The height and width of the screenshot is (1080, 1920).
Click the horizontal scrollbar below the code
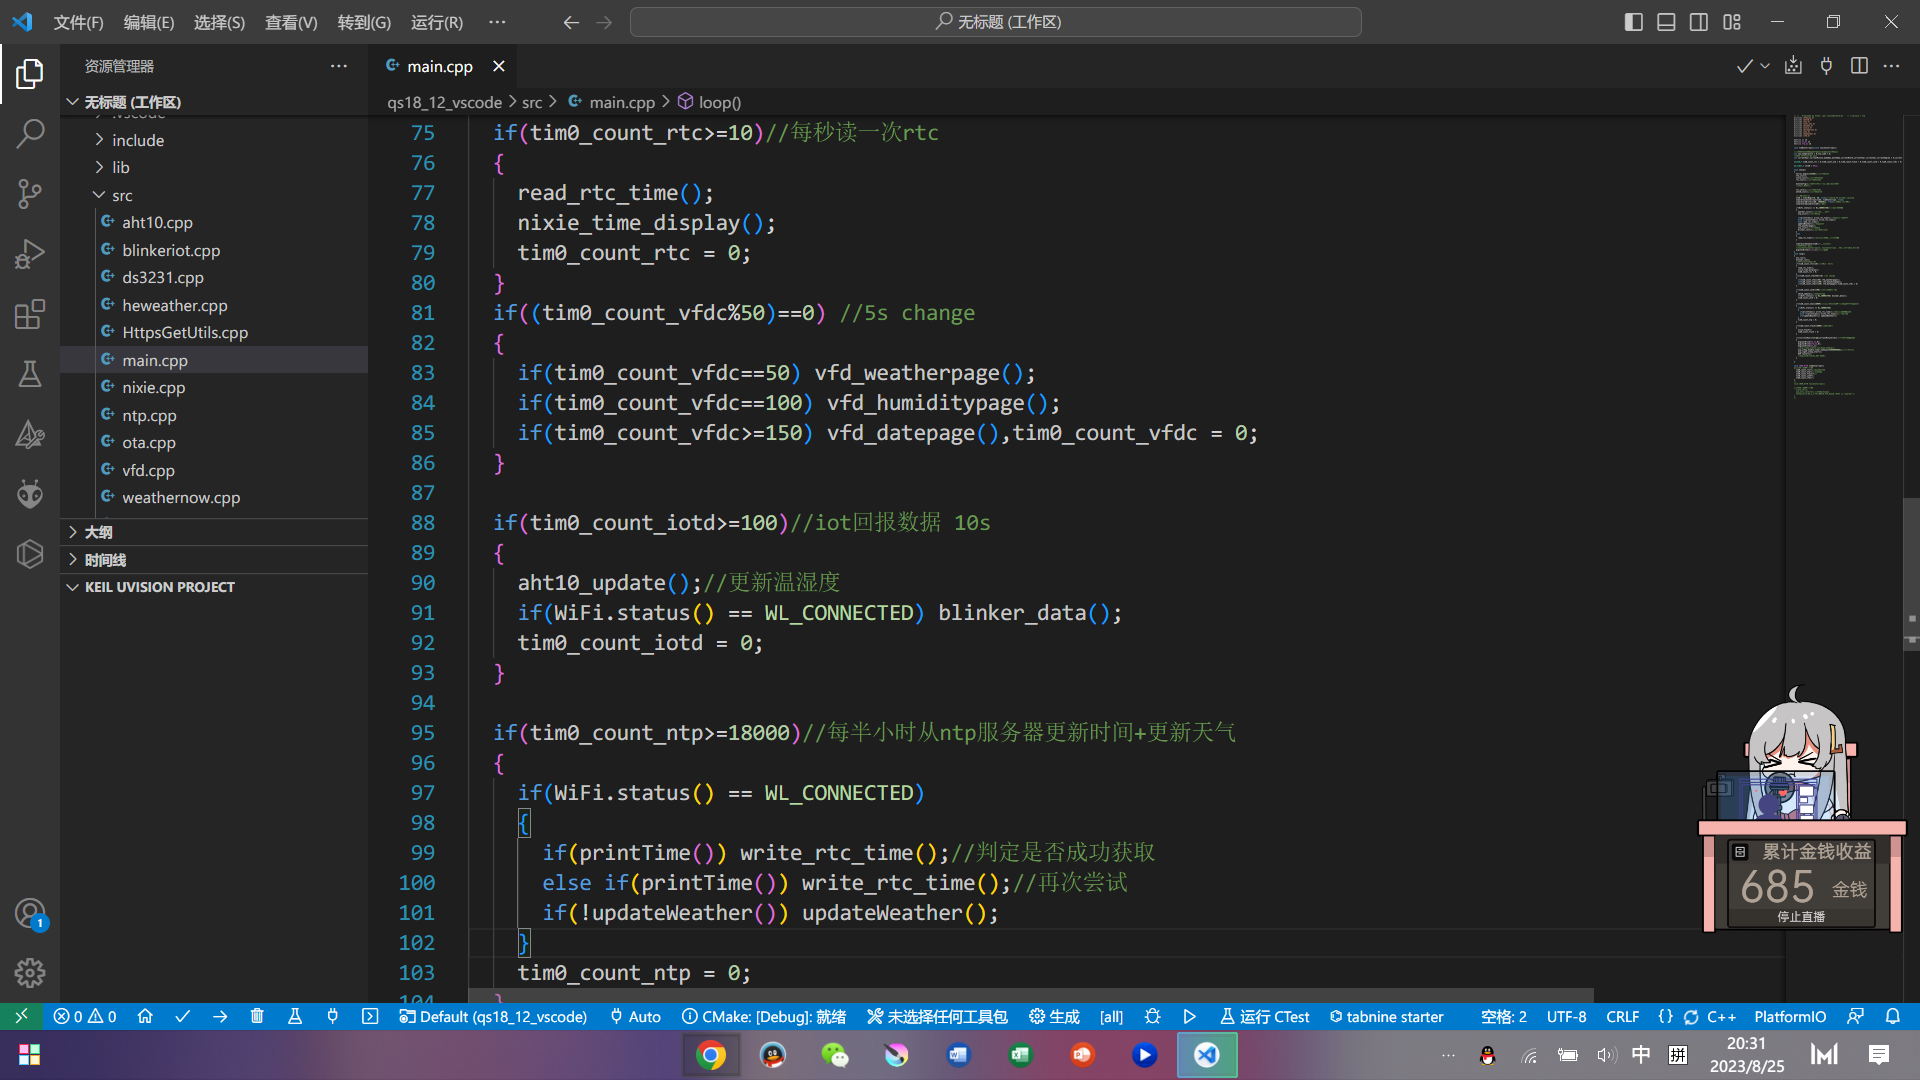[x=1030, y=996]
